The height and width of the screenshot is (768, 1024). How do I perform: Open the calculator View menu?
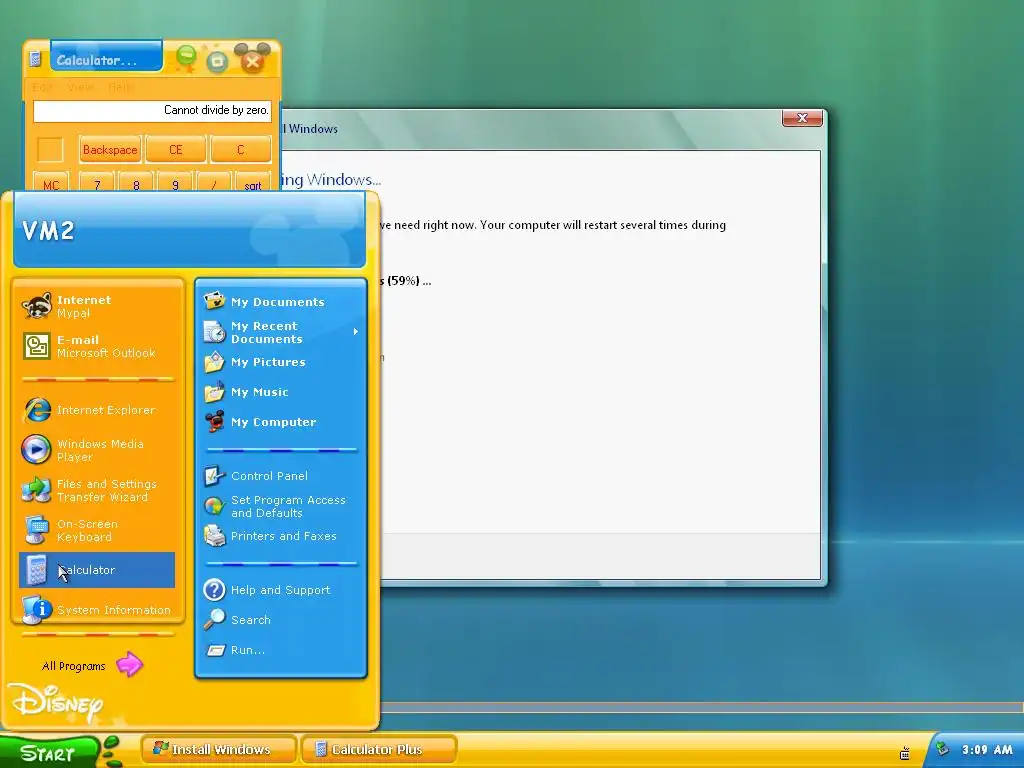80,87
